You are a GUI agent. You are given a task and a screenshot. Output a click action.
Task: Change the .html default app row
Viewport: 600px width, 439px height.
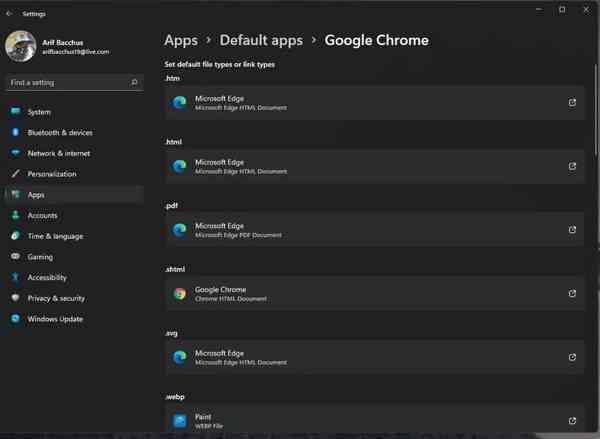[375, 166]
